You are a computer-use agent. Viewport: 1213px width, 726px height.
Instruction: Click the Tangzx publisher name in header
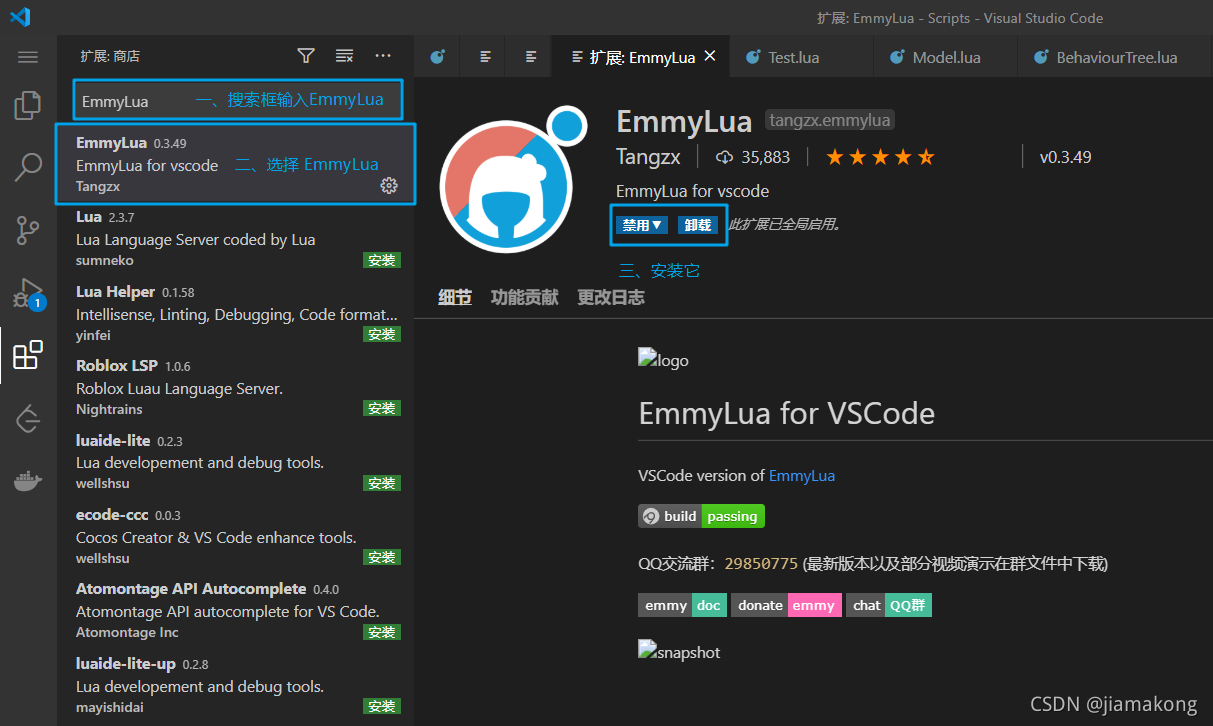[x=649, y=157]
